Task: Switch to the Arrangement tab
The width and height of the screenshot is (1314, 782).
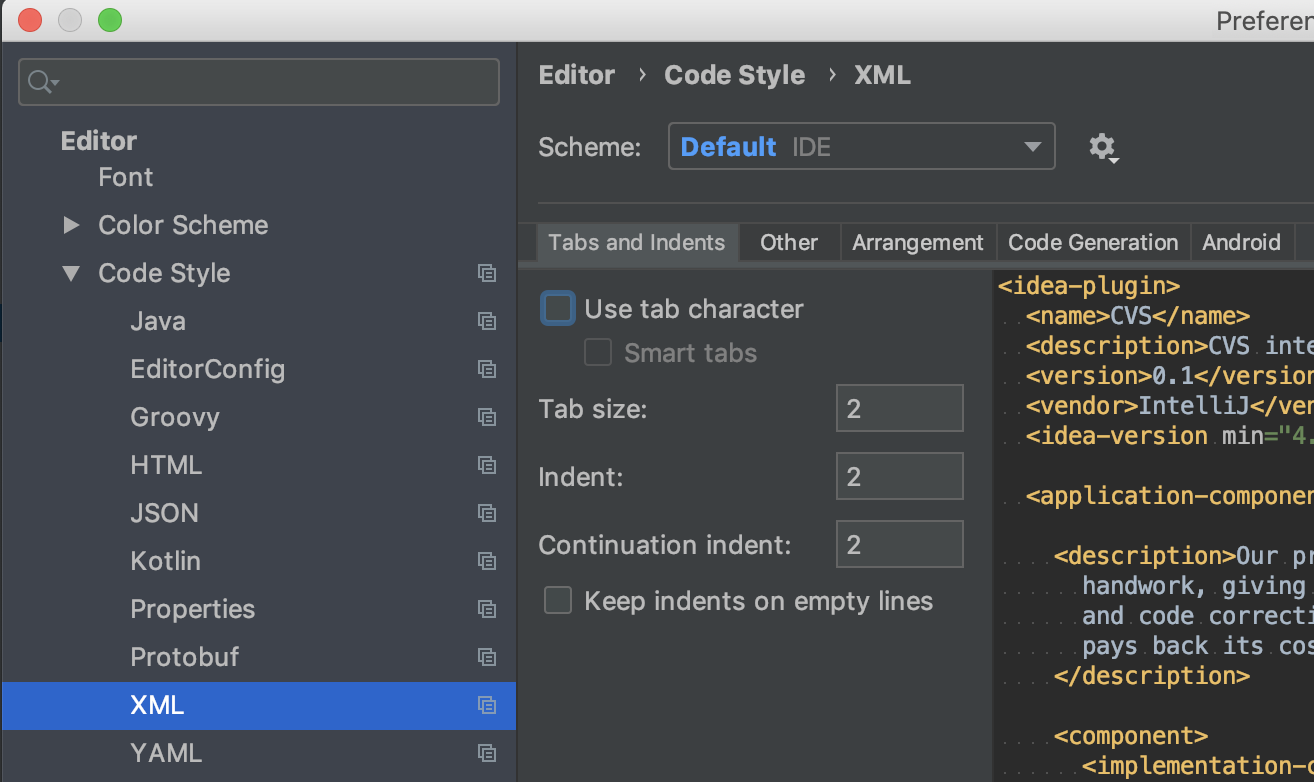Action: pyautogui.click(x=917, y=243)
